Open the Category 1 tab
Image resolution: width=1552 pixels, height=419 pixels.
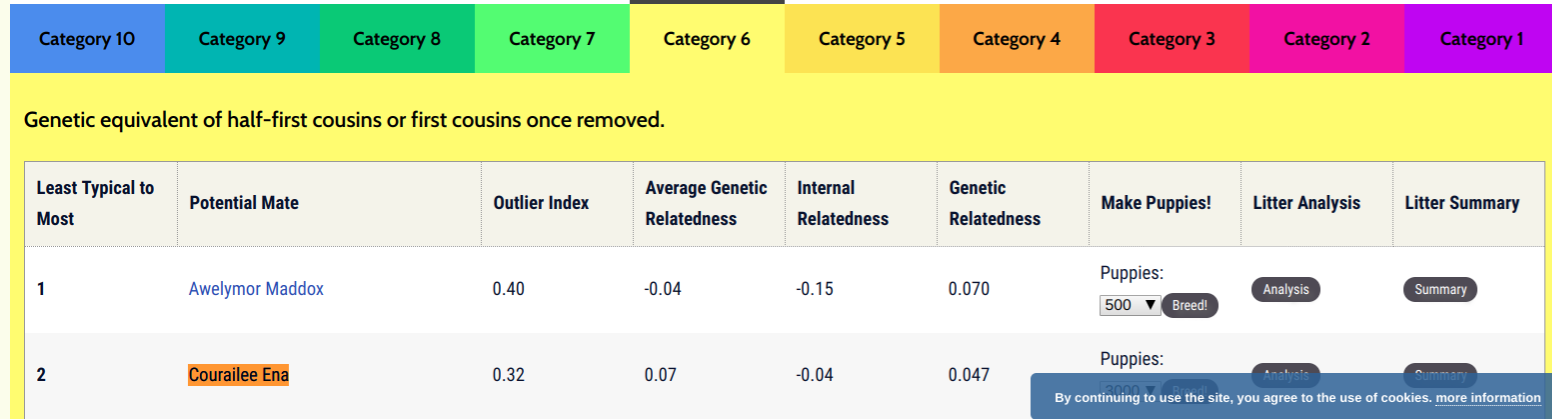(1478, 39)
